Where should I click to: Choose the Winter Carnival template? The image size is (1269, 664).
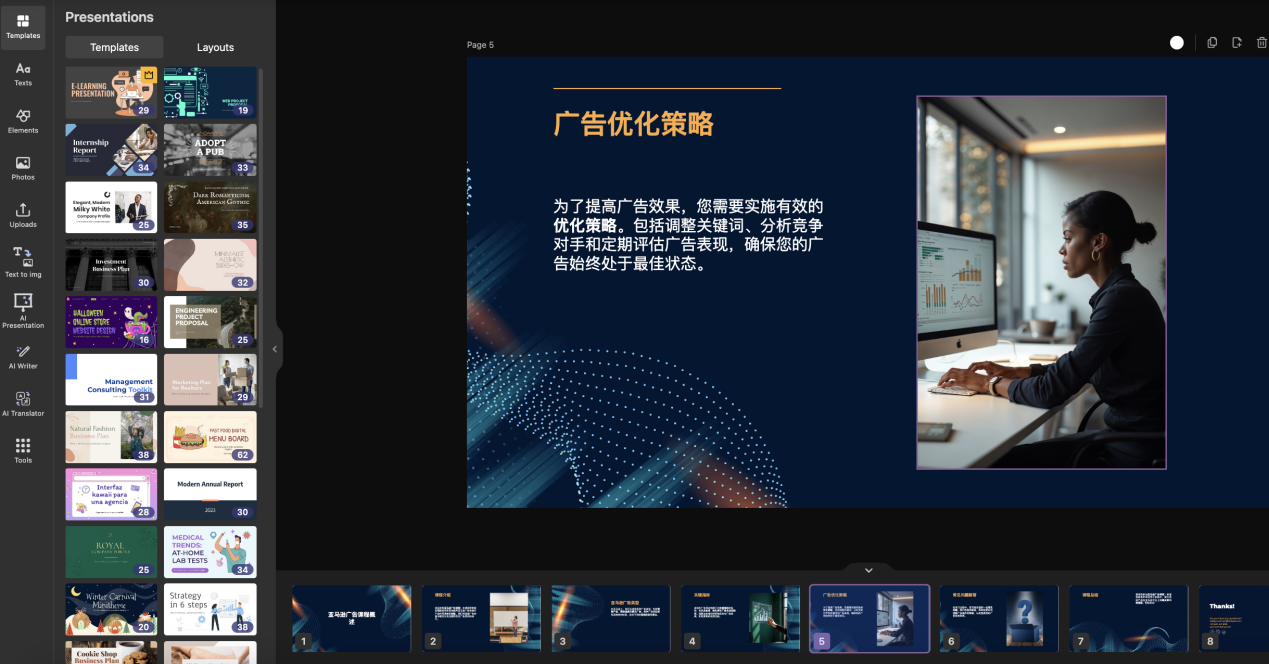pos(111,609)
